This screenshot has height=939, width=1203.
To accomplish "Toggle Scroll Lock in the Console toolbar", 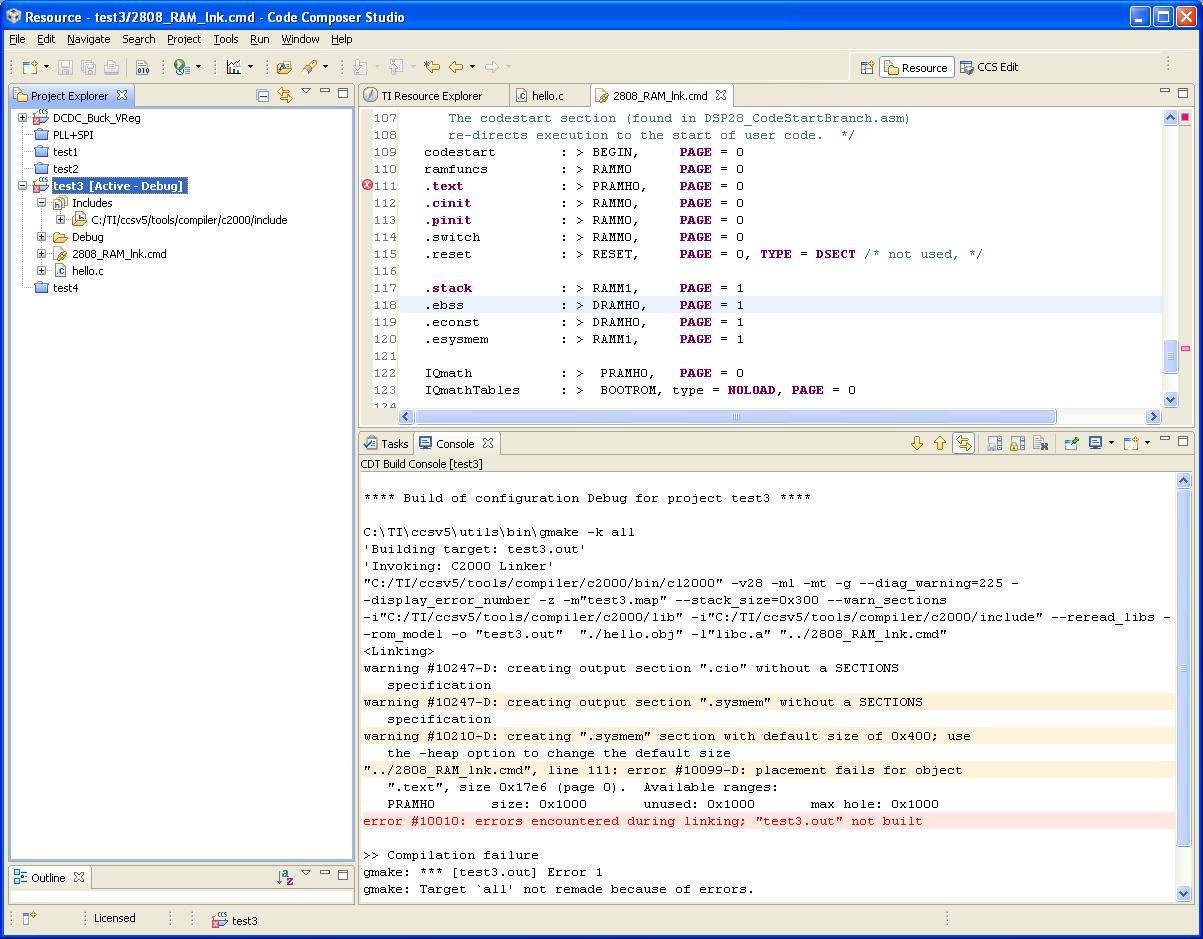I will click(1017, 443).
